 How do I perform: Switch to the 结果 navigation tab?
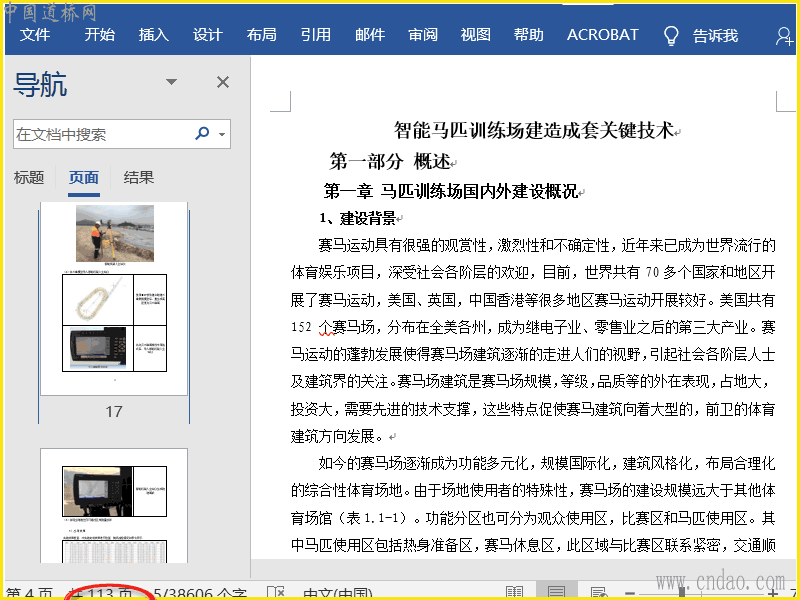(x=139, y=178)
